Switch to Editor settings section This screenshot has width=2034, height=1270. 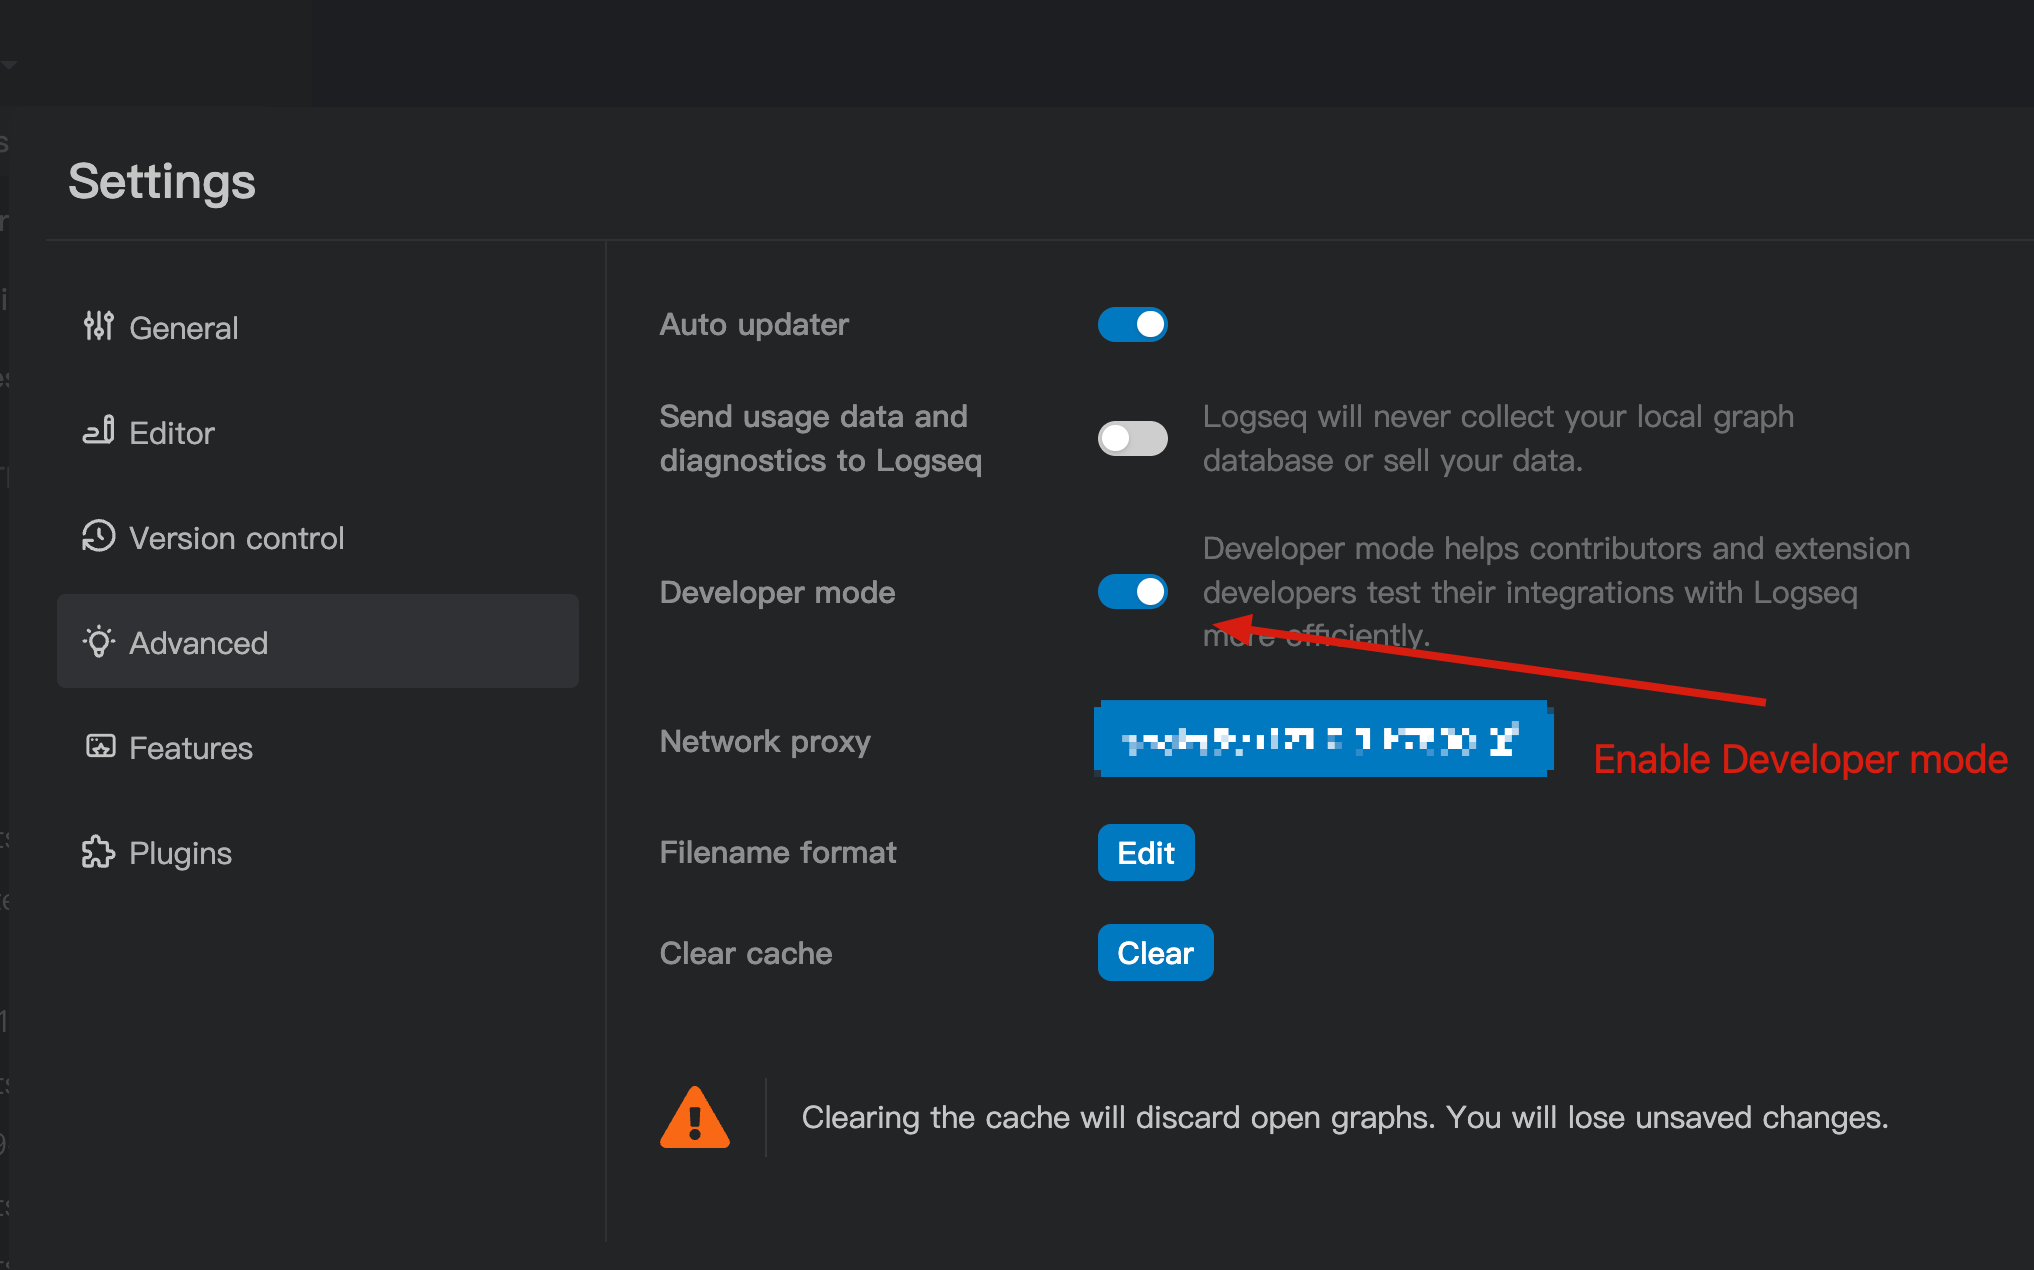(x=172, y=433)
